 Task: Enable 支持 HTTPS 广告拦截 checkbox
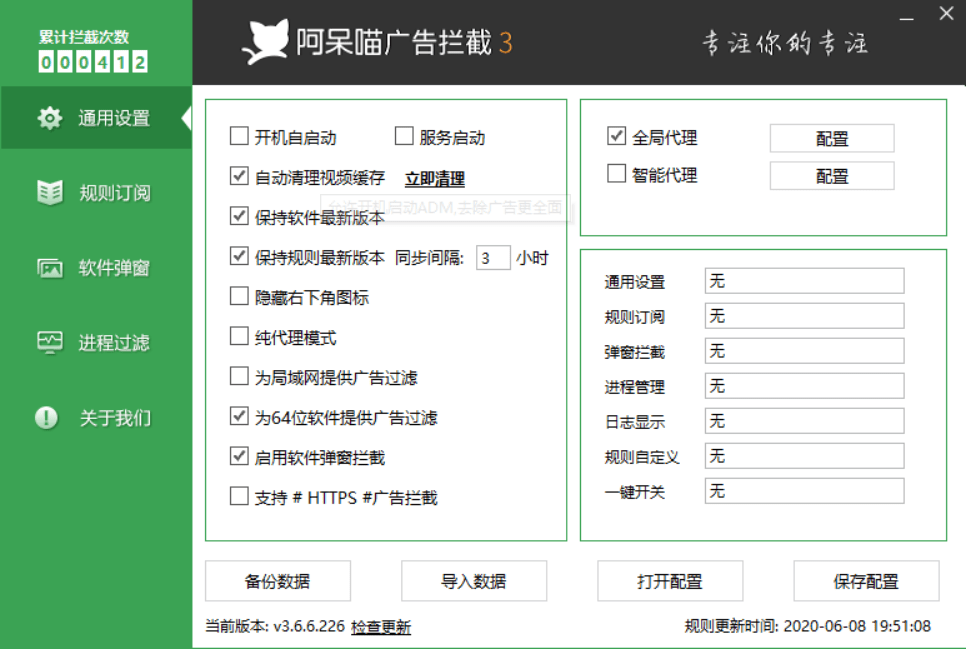(239, 496)
